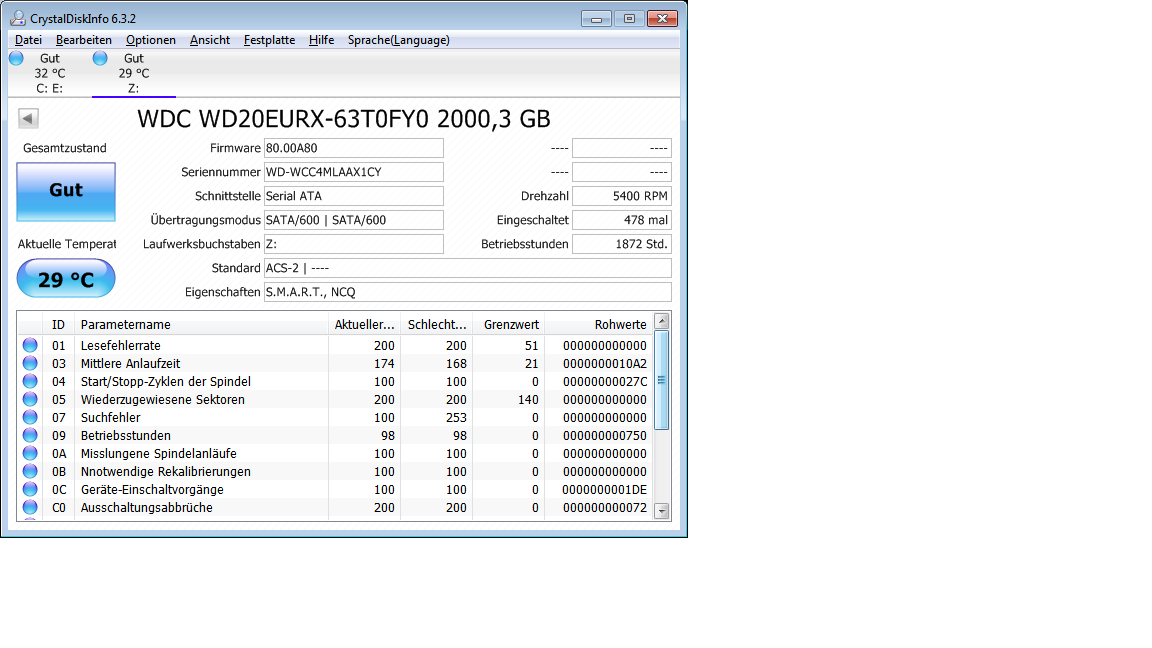
Task: Open the Festplatte menu
Action: coord(269,40)
